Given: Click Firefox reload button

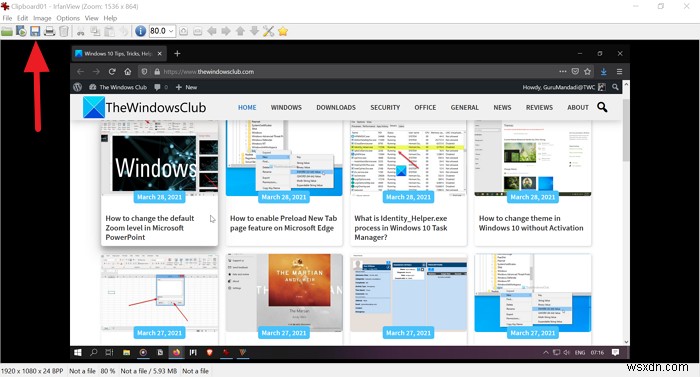Looking at the screenshot, I should [x=112, y=71].
